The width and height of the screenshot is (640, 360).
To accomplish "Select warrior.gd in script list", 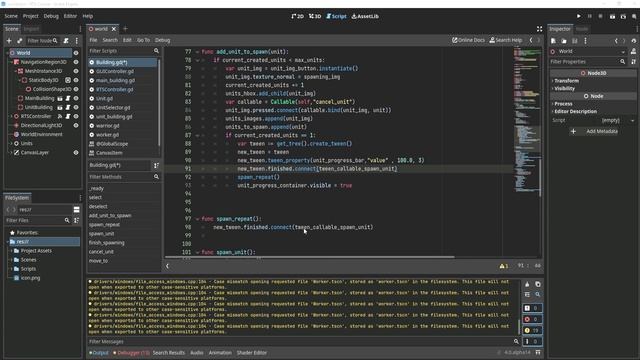I will point(107,126).
